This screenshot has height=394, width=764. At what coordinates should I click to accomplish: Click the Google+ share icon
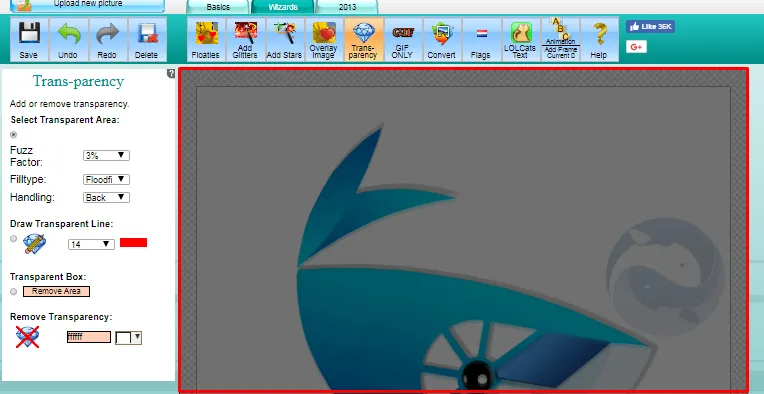coord(636,47)
